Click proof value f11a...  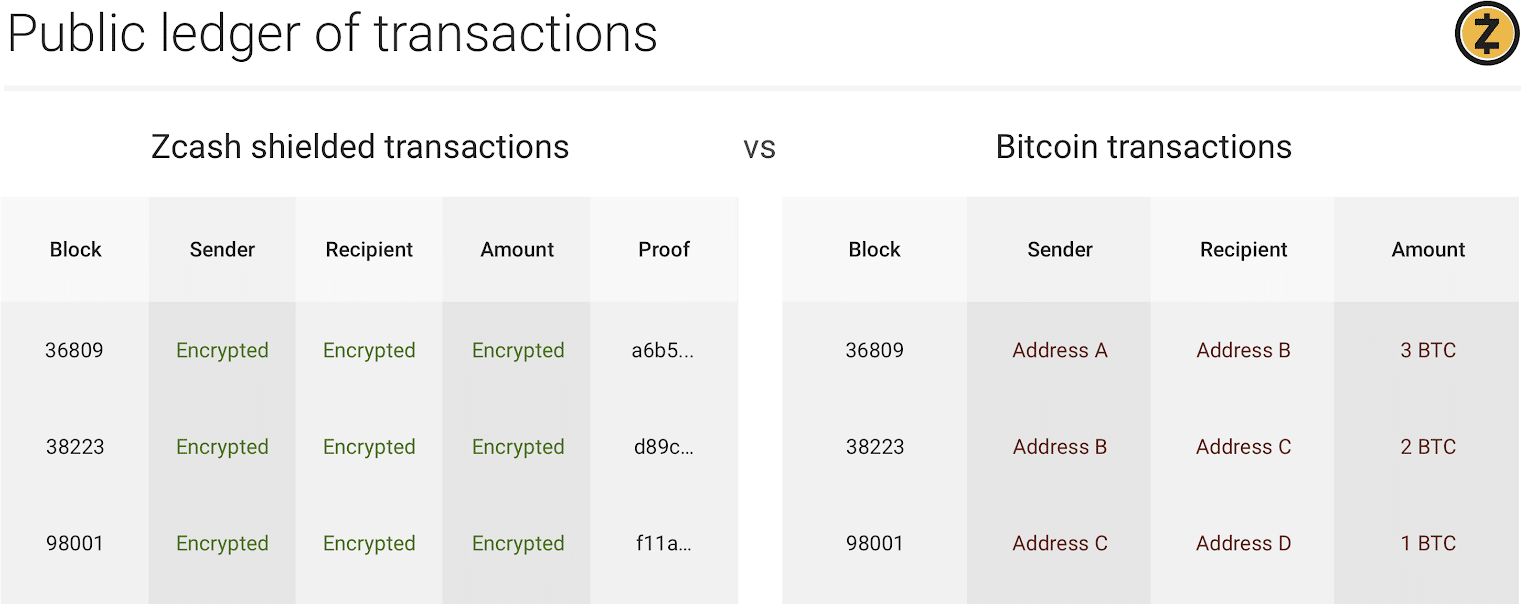[663, 544]
